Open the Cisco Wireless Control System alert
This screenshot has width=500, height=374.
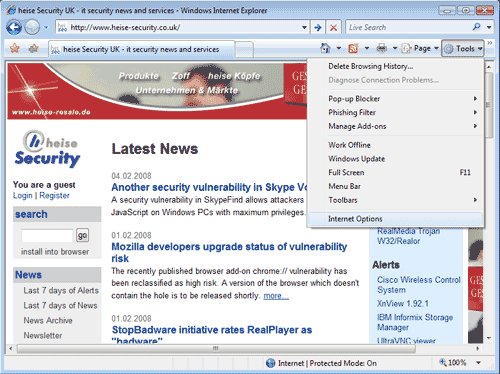(x=419, y=284)
